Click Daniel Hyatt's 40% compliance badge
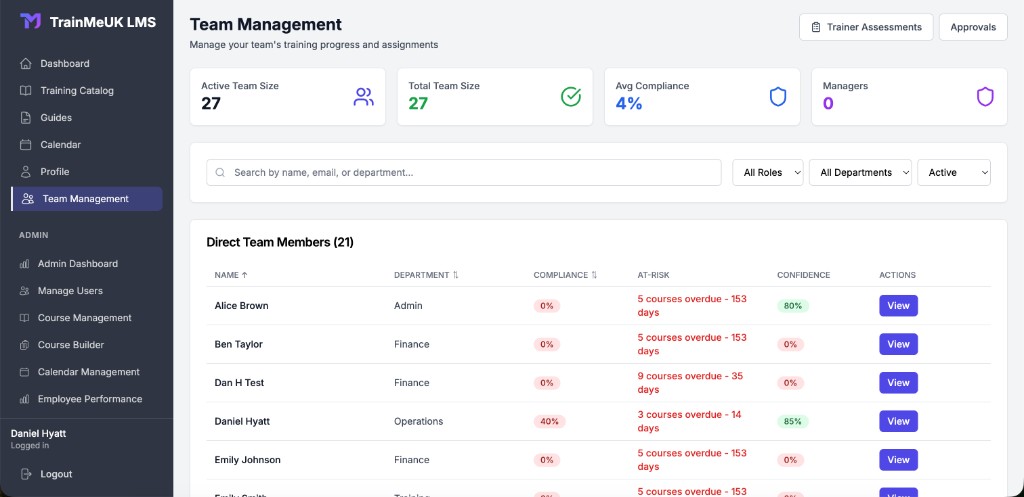This screenshot has width=1024, height=497. (549, 421)
